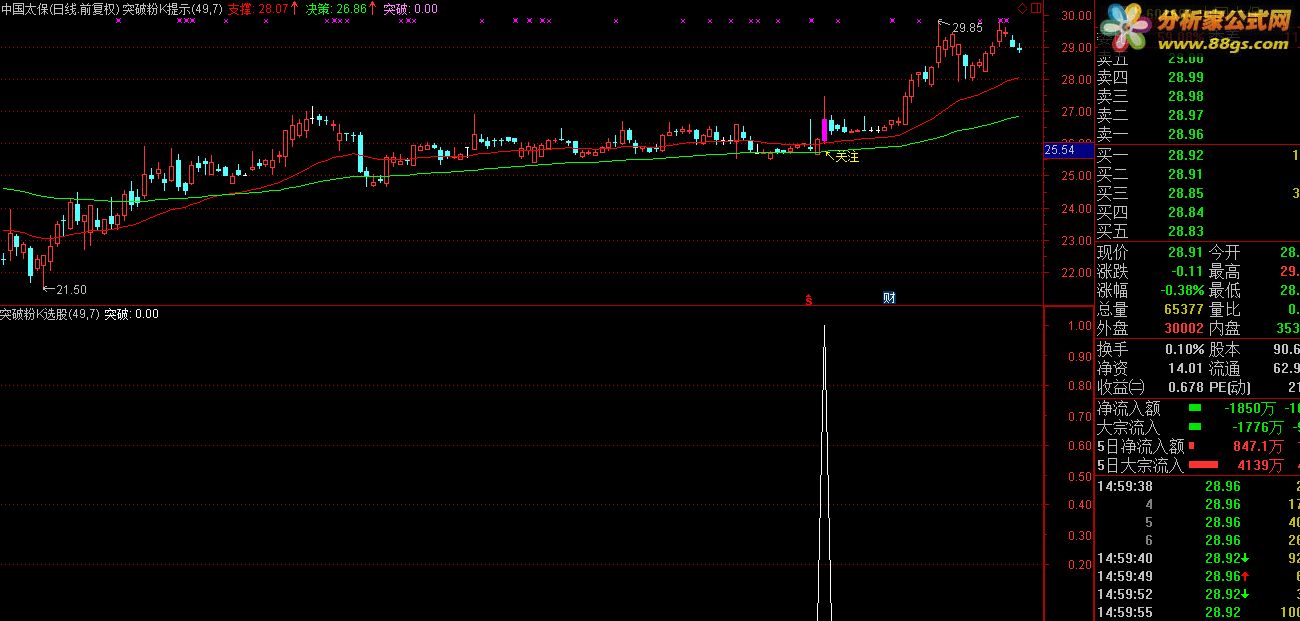Image resolution: width=1300 pixels, height=621 pixels.
Task: Click the 14:59:38 trade tick row
Action: (x=1197, y=487)
